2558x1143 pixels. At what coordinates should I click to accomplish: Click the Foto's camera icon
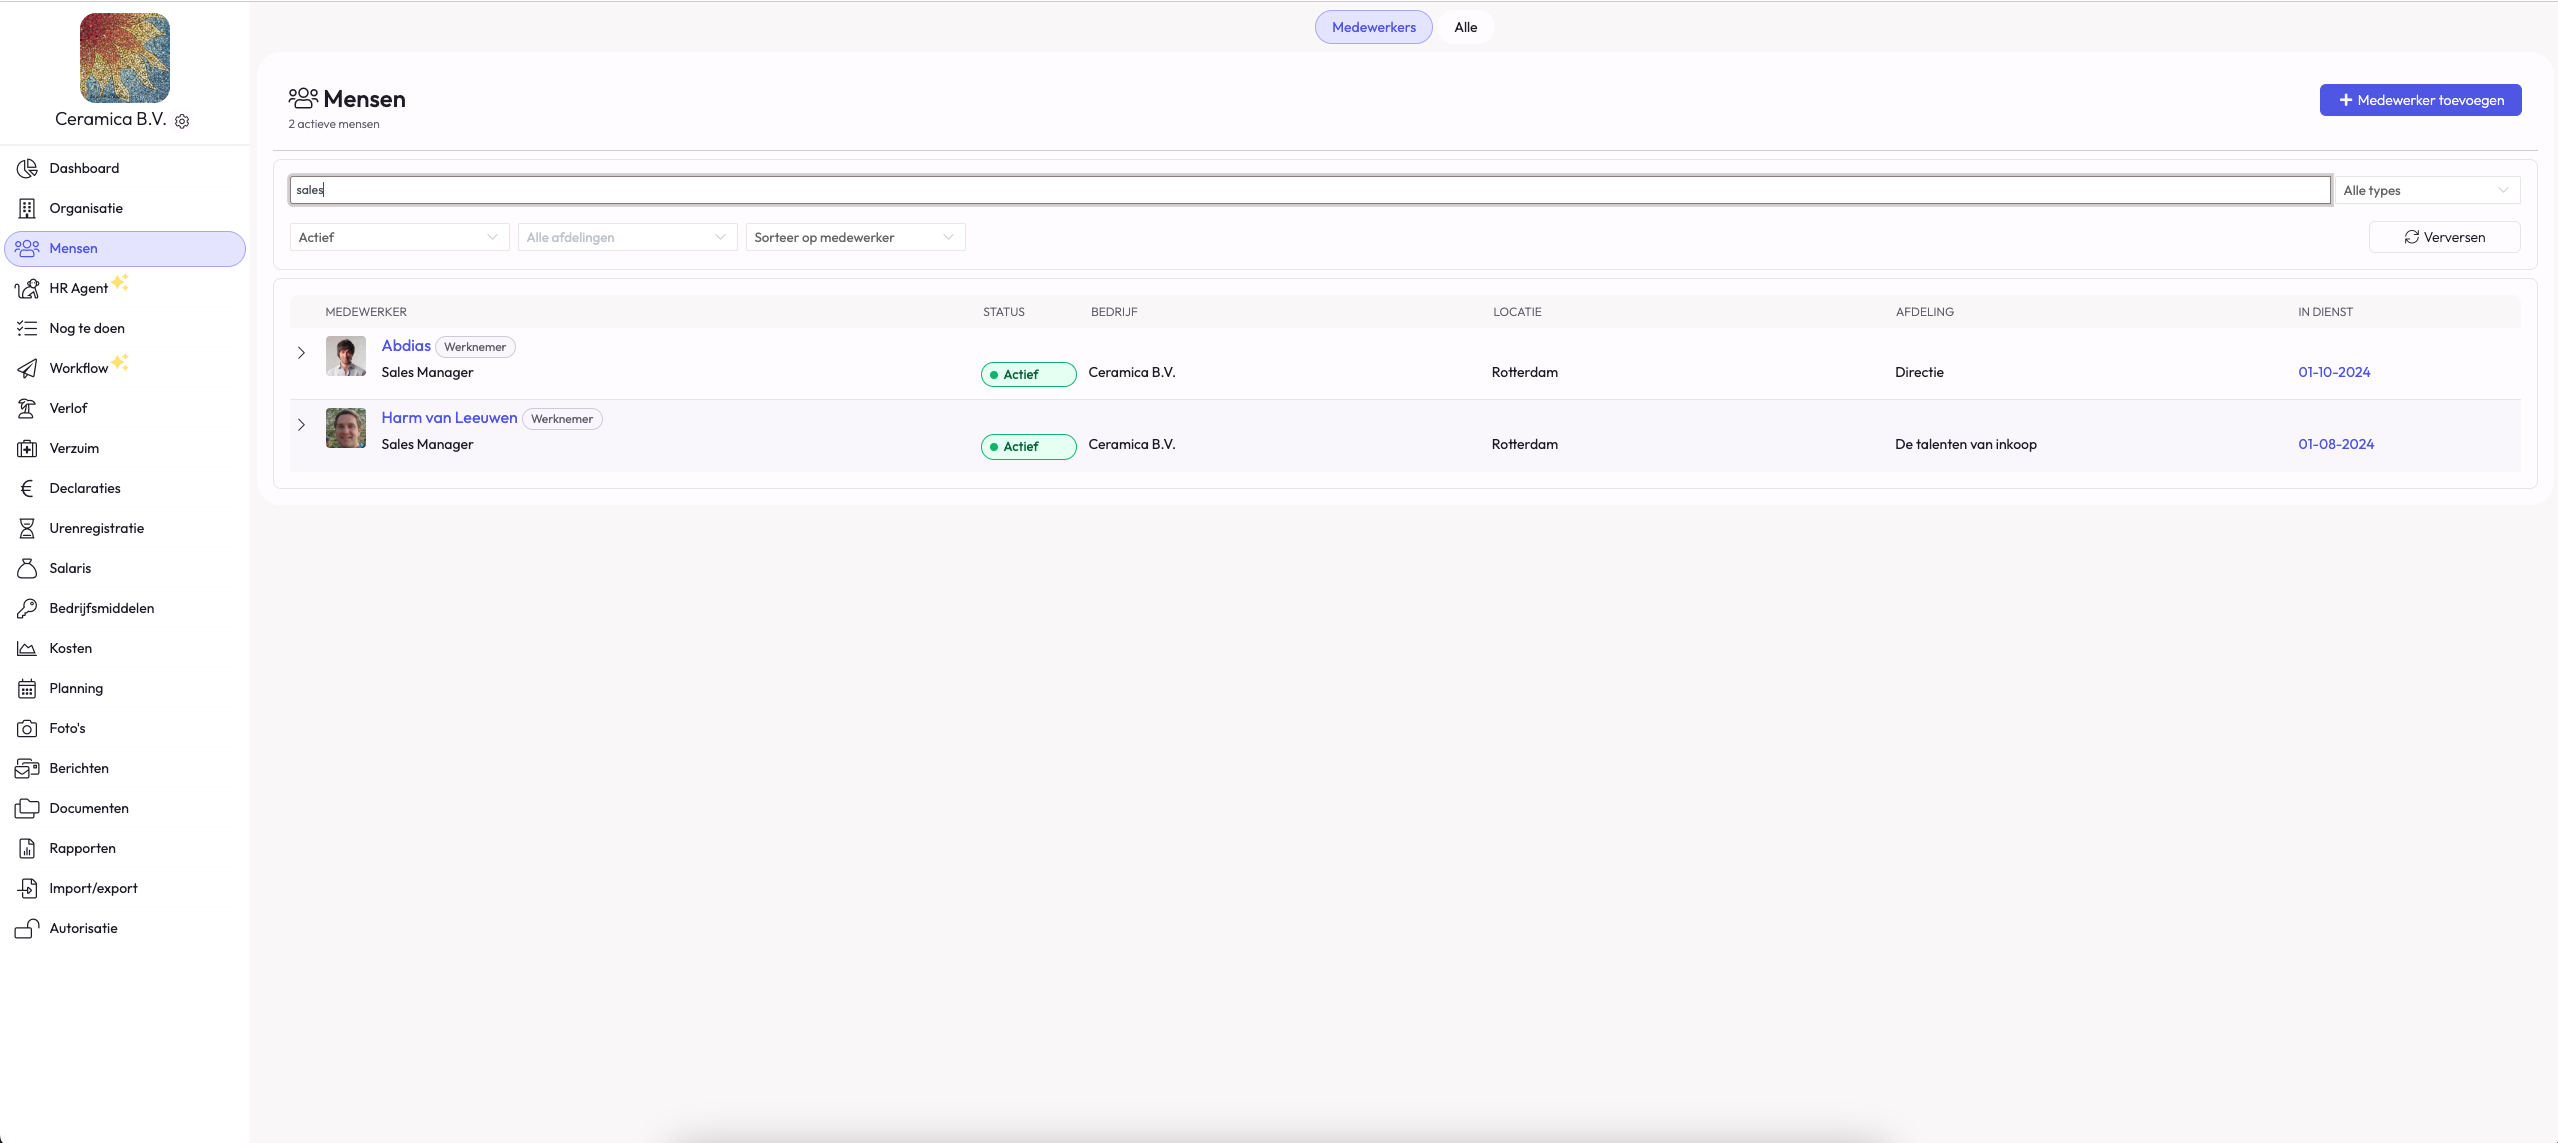[x=27, y=728]
